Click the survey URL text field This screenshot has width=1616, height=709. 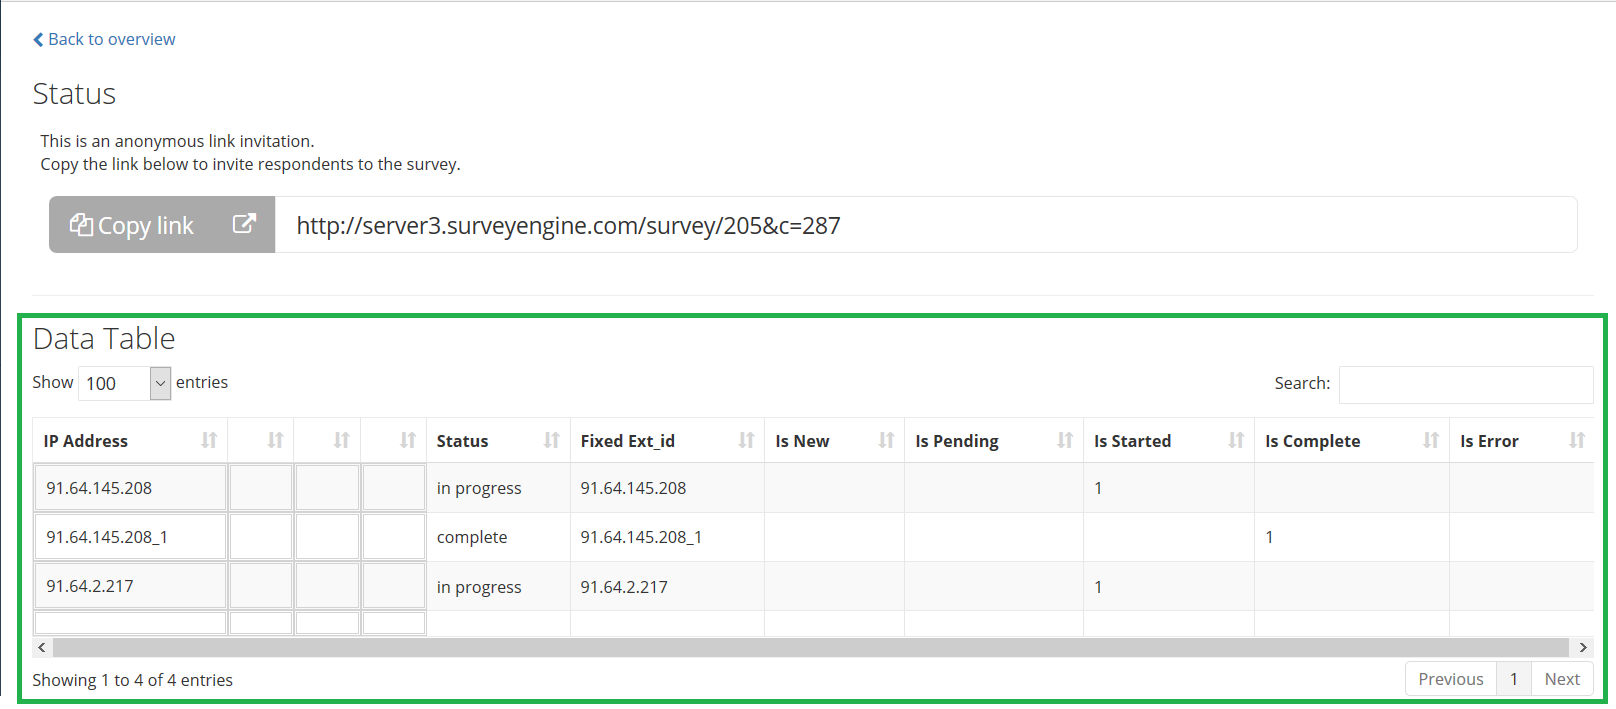tap(925, 225)
